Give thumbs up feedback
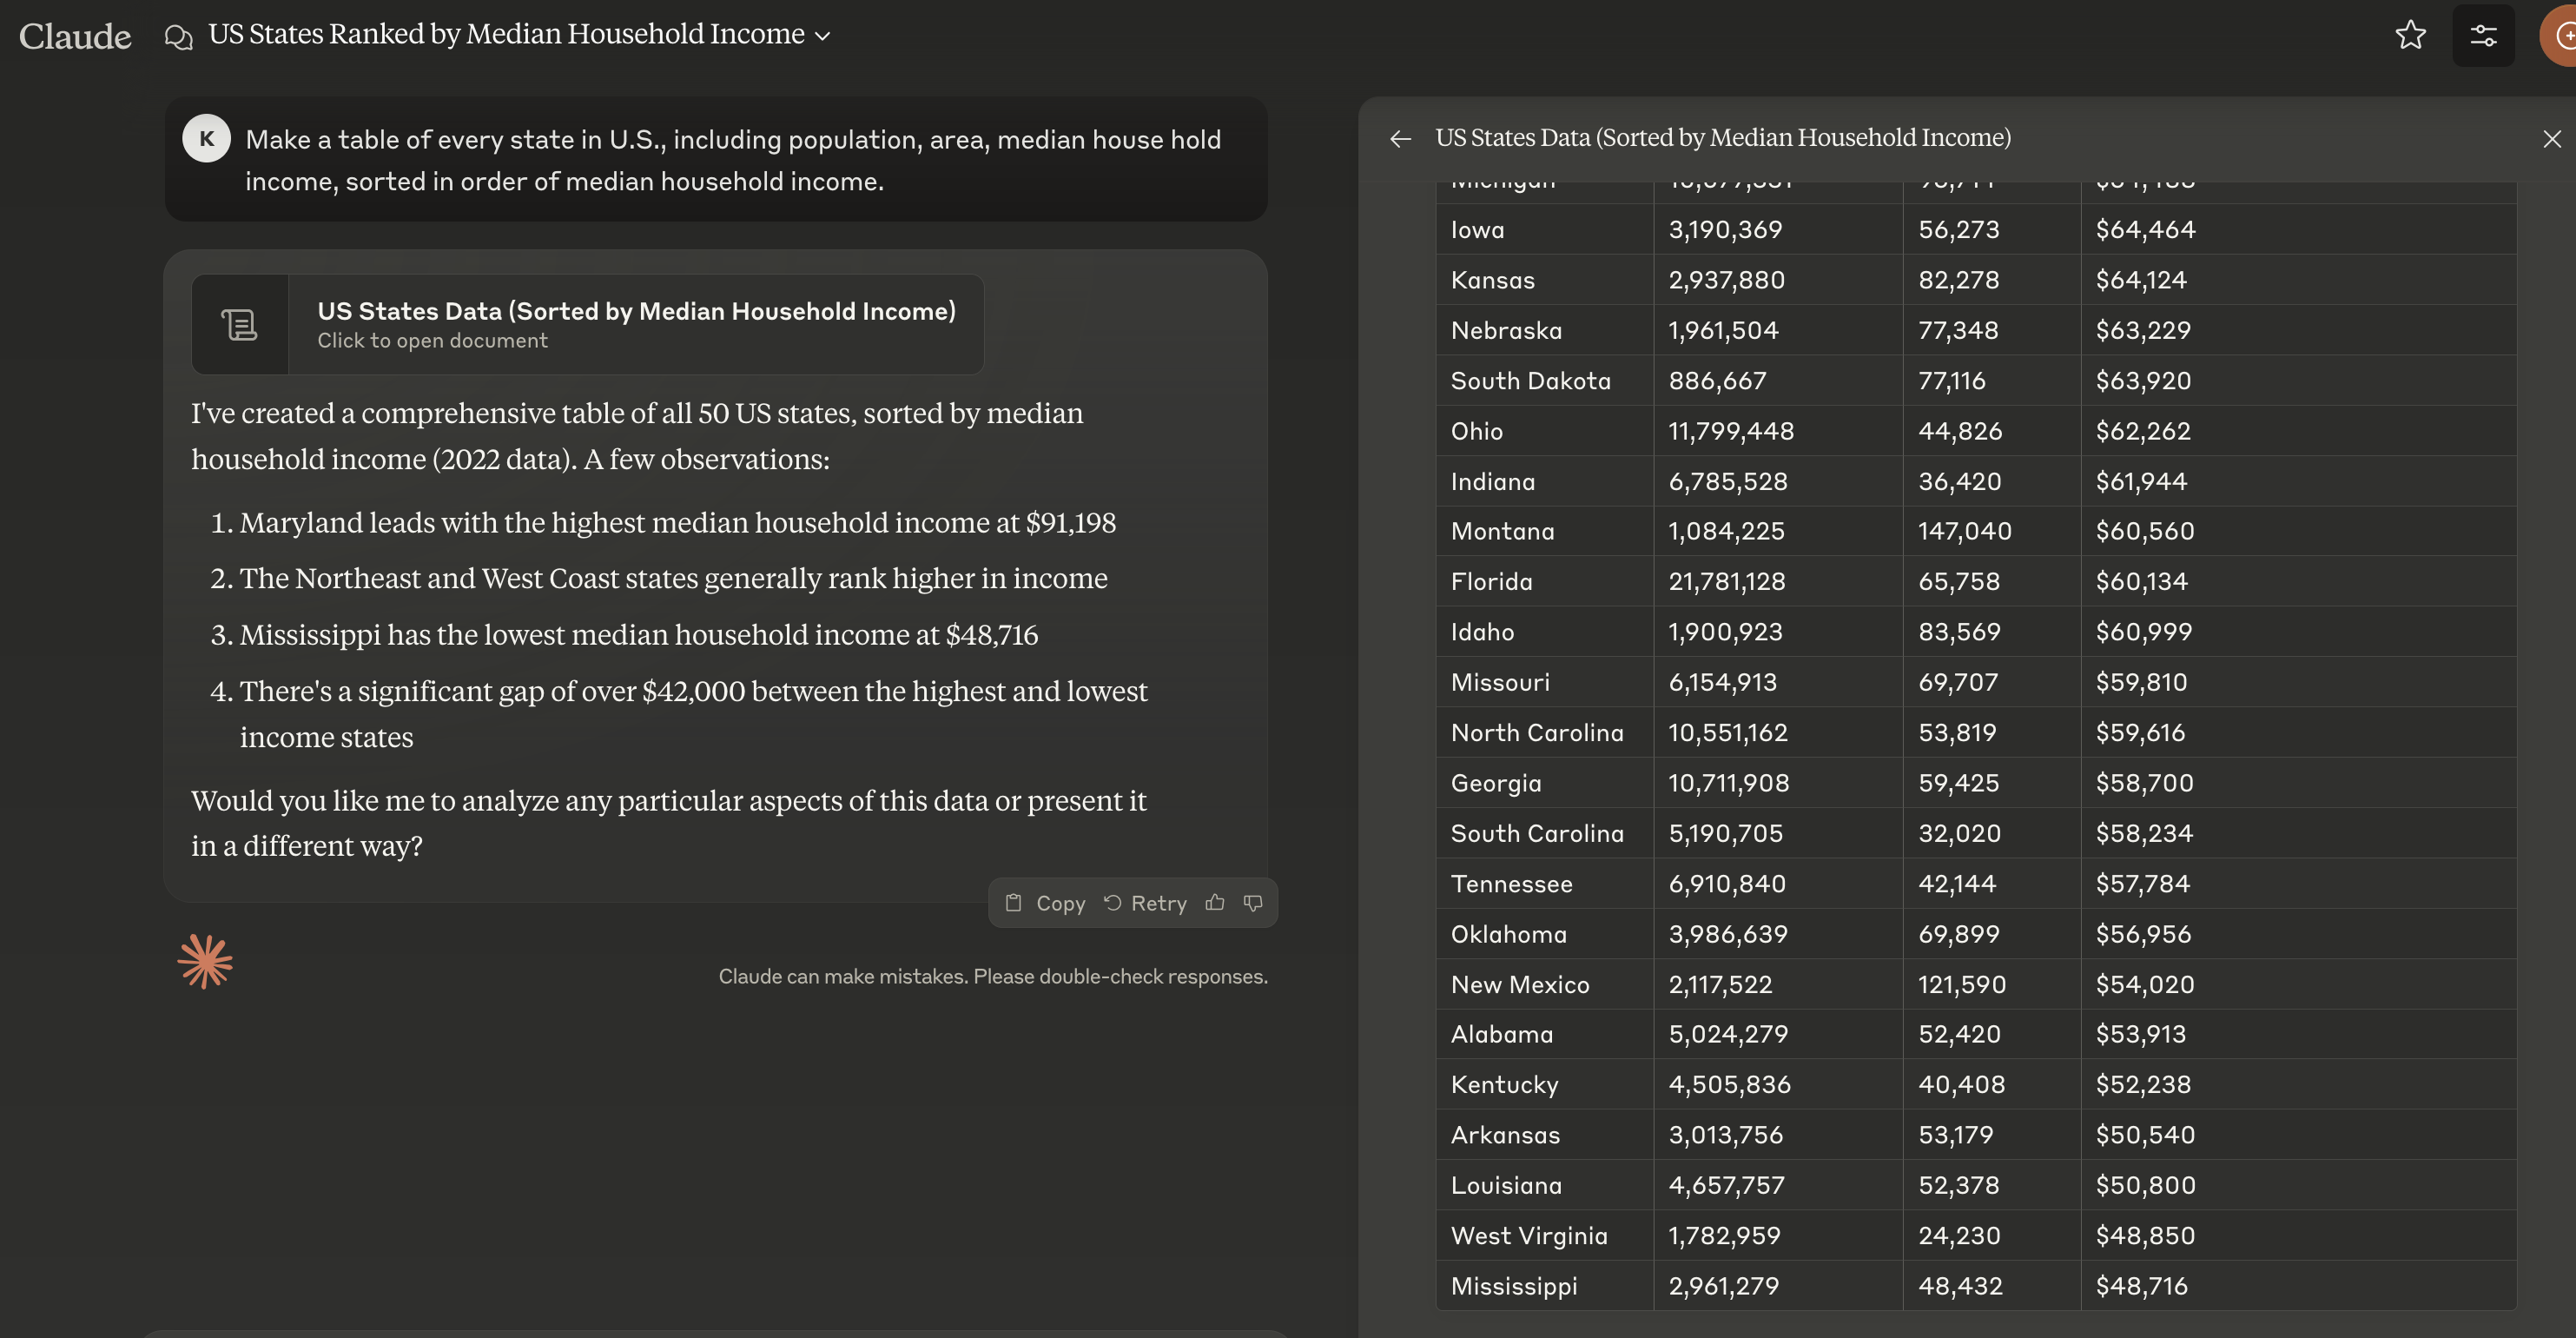Viewport: 2576px width, 1338px height. (1215, 902)
